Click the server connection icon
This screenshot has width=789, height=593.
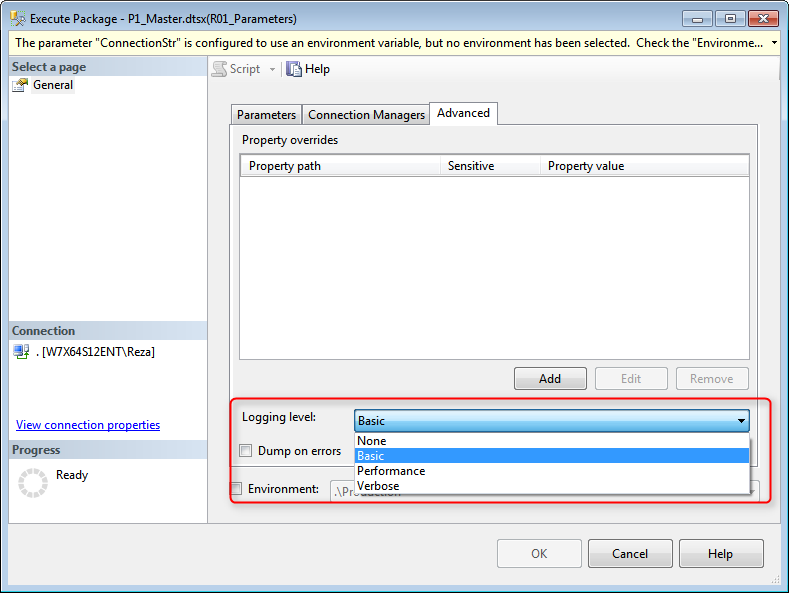[x=20, y=351]
